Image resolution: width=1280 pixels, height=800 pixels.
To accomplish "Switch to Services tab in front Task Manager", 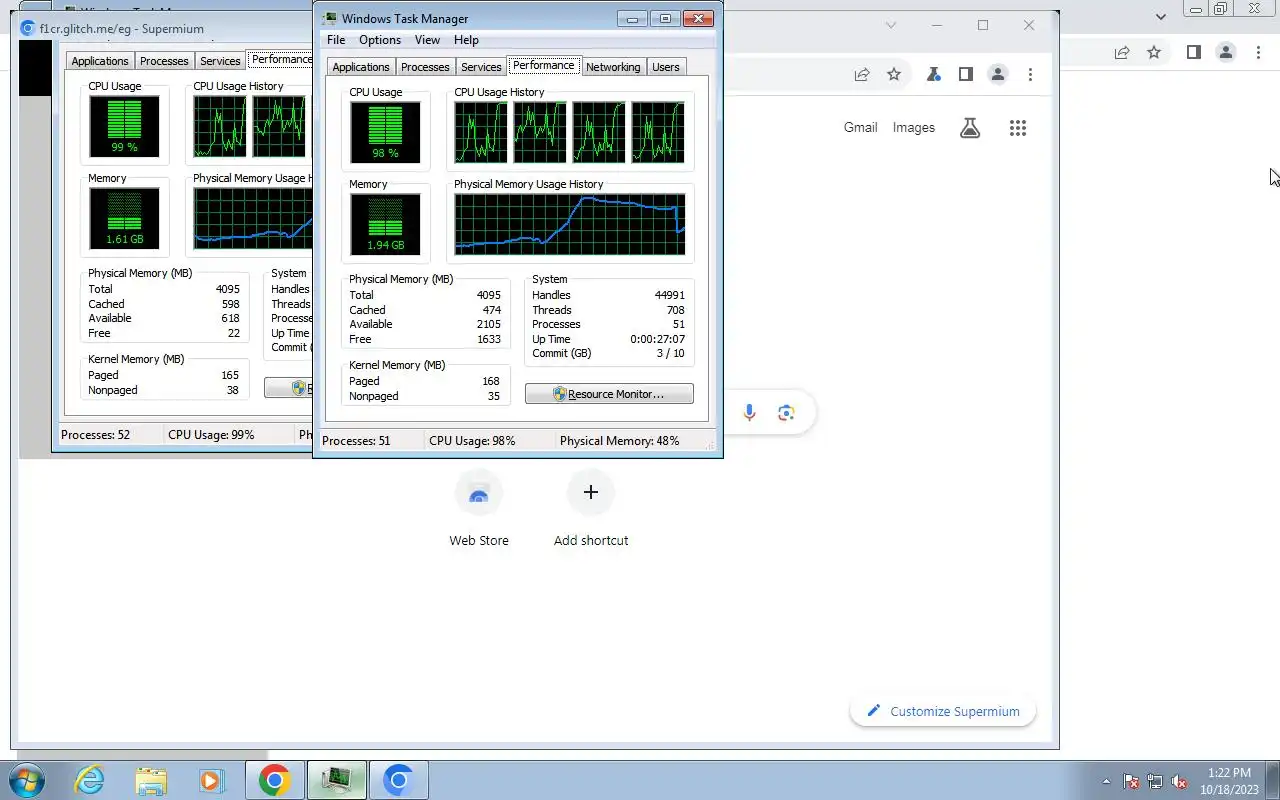I will (x=481, y=67).
